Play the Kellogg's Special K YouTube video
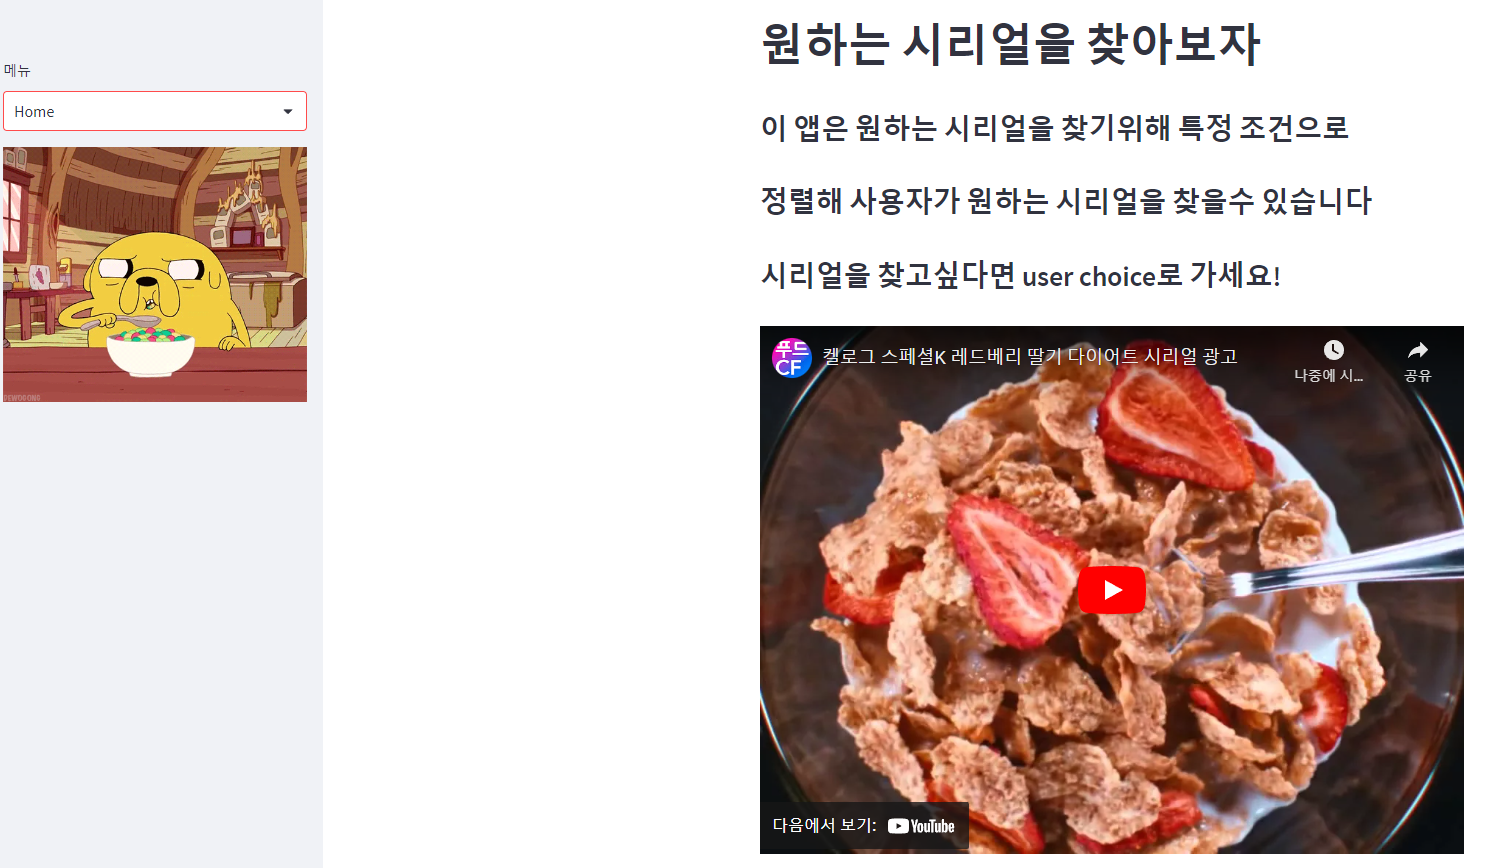The height and width of the screenshot is (868, 1492). [1111, 590]
